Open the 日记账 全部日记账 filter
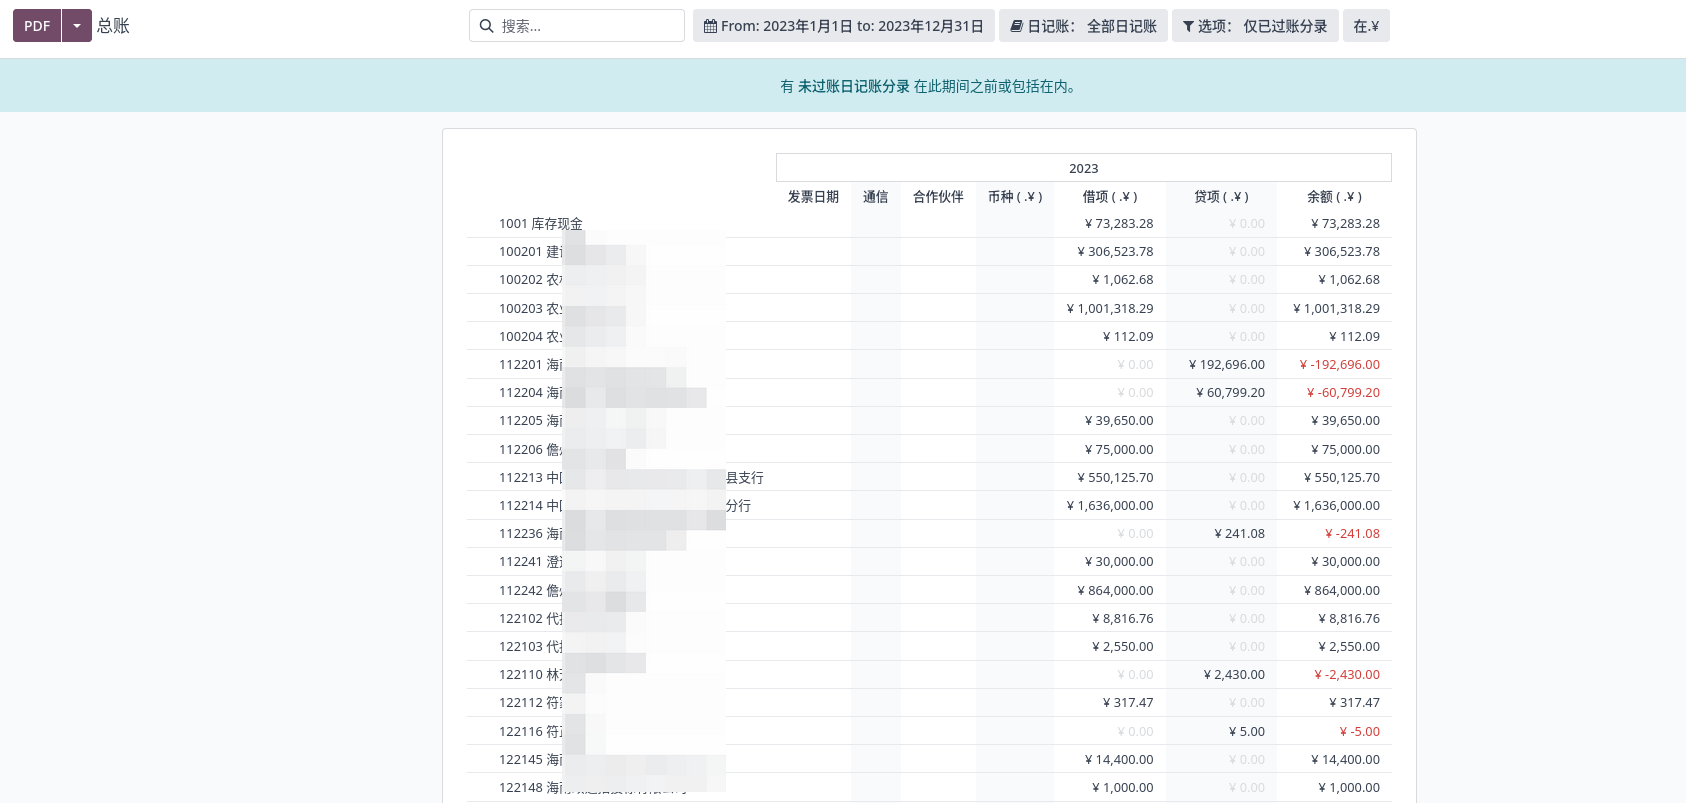1686x803 pixels. [x=1083, y=26]
